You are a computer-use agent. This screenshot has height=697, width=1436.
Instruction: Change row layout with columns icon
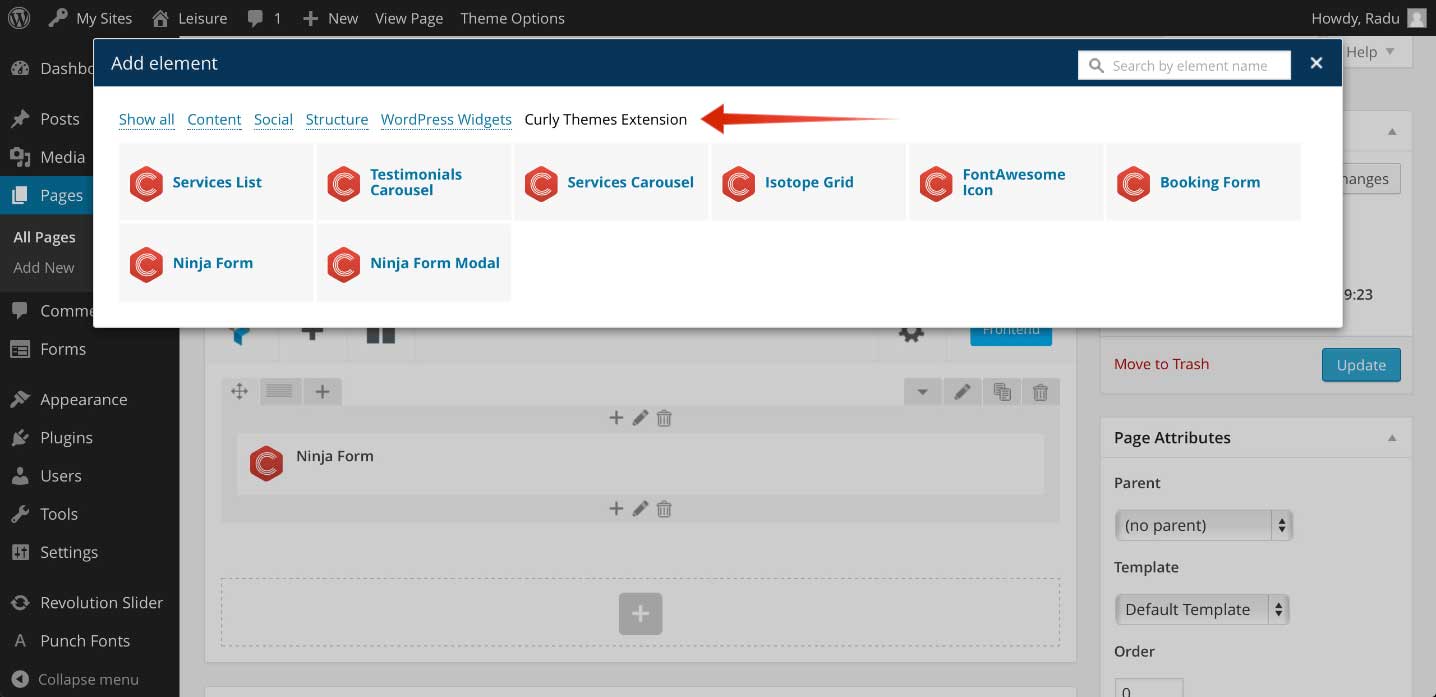point(279,392)
